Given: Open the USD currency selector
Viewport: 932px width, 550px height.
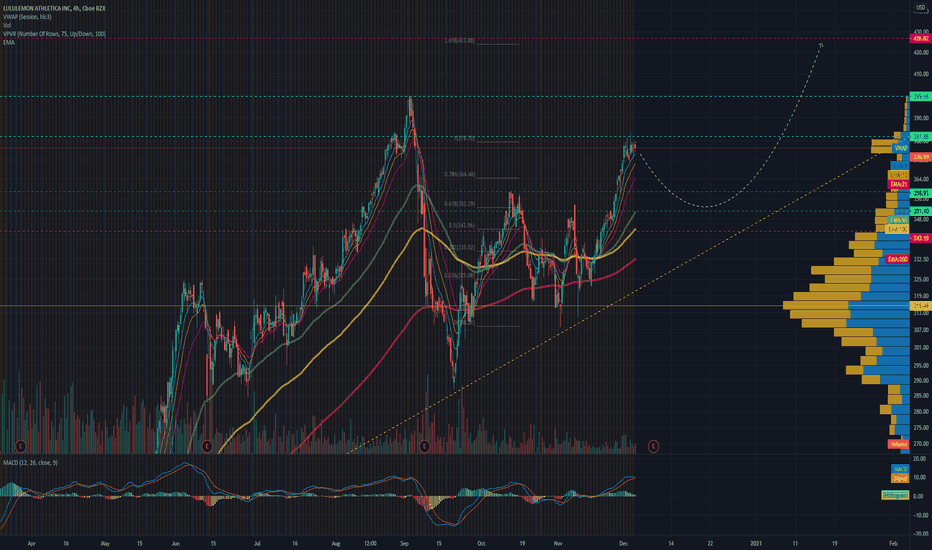Looking at the screenshot, I should coord(920,8).
